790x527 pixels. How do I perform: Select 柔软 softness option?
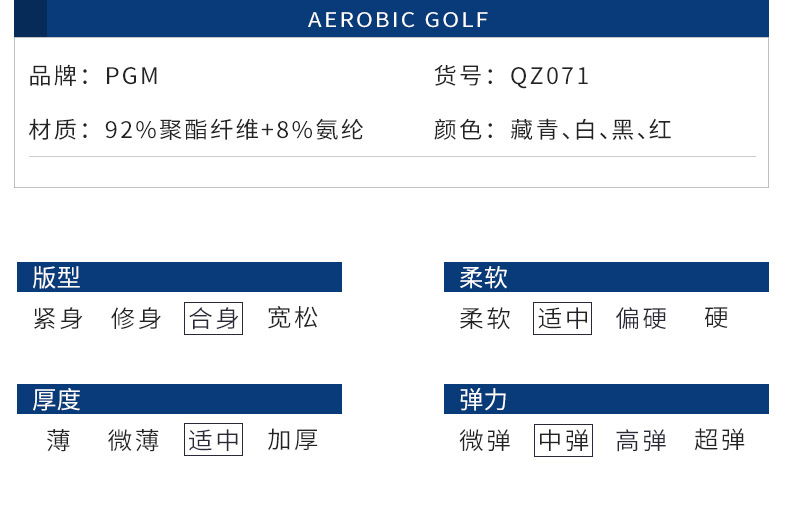485,319
